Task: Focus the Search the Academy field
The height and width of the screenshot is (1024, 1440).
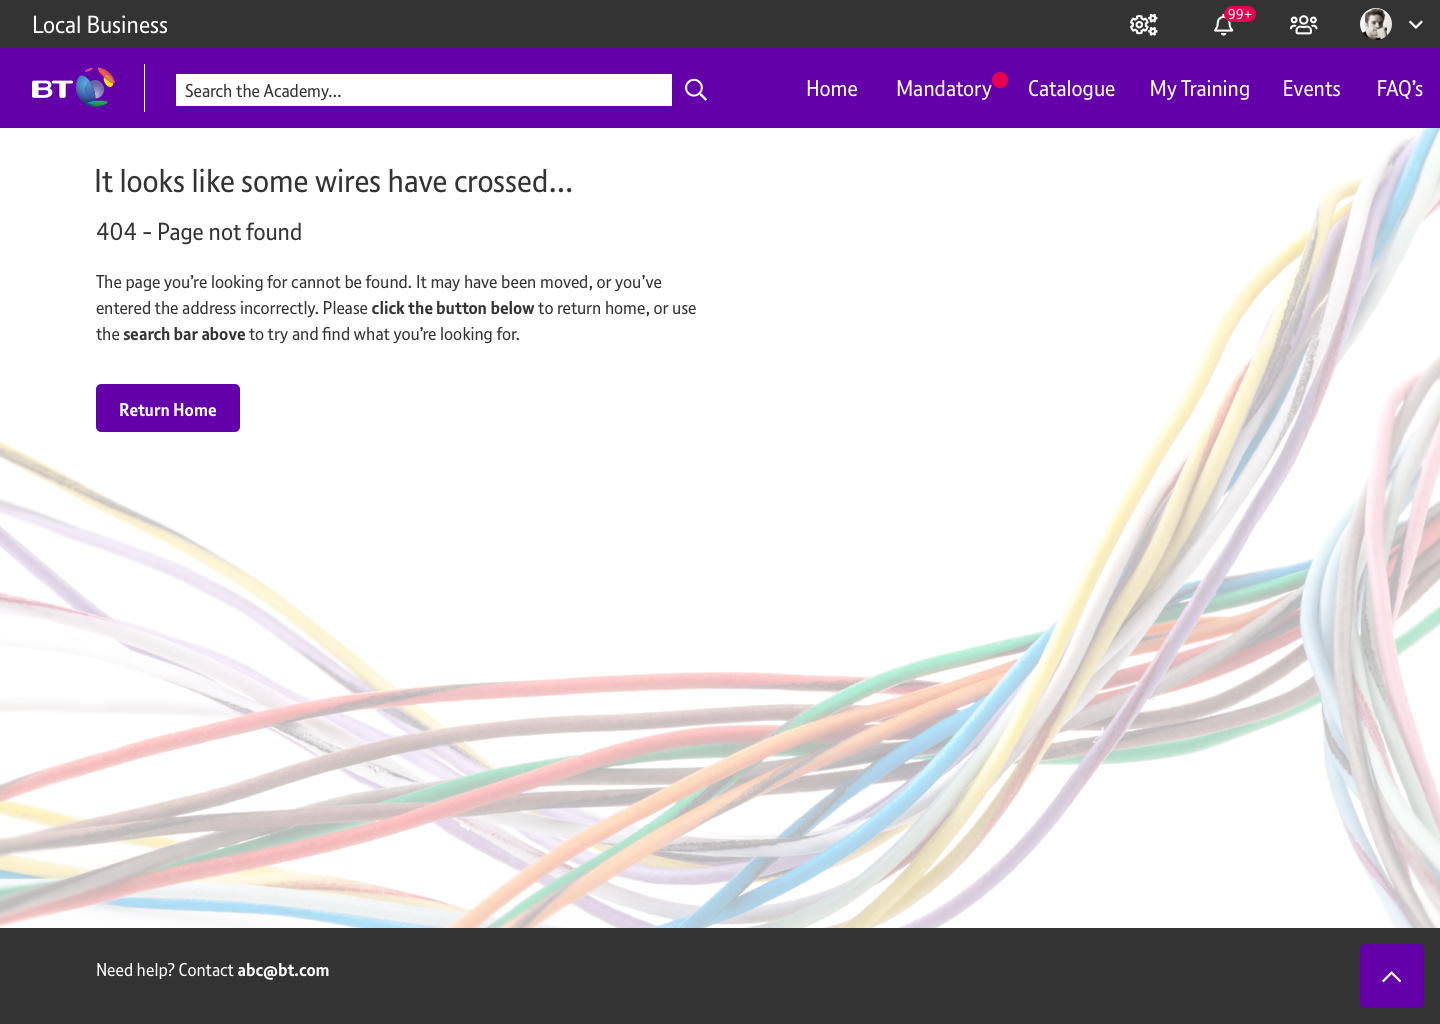Action: point(423,90)
